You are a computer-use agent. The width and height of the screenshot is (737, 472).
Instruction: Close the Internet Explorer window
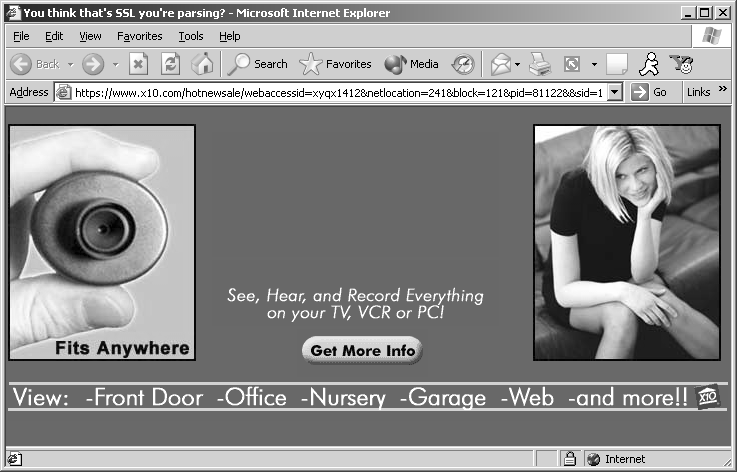pos(723,13)
